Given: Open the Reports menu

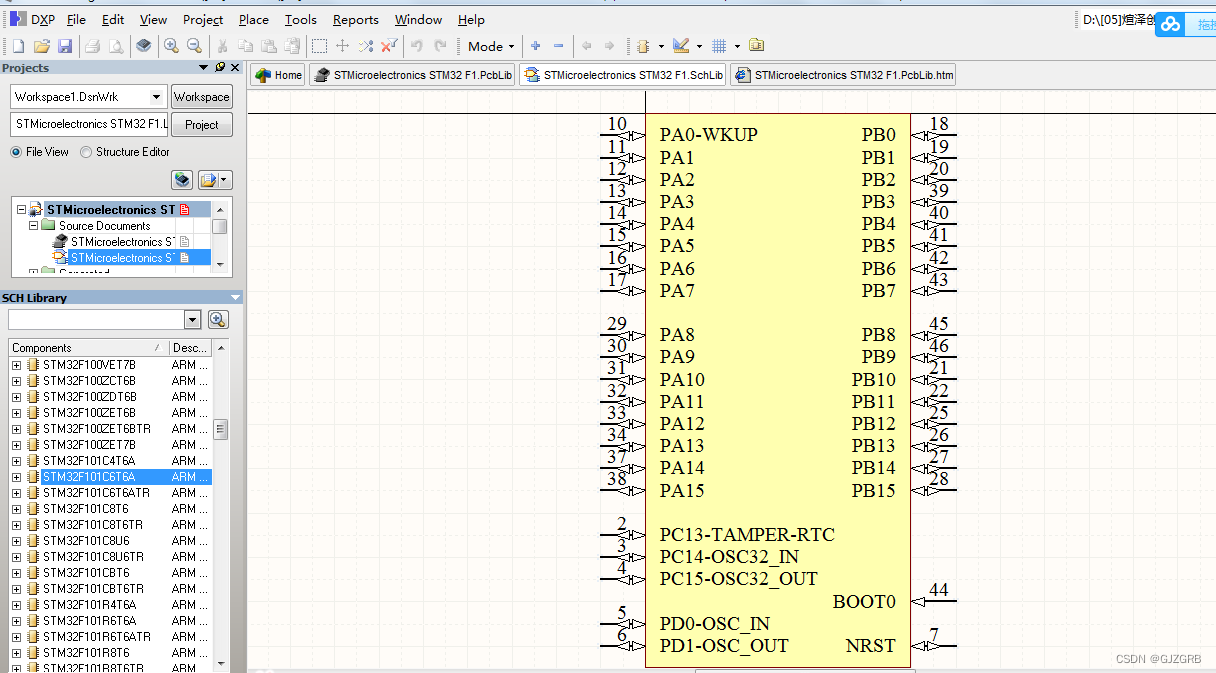Looking at the screenshot, I should [x=356, y=19].
